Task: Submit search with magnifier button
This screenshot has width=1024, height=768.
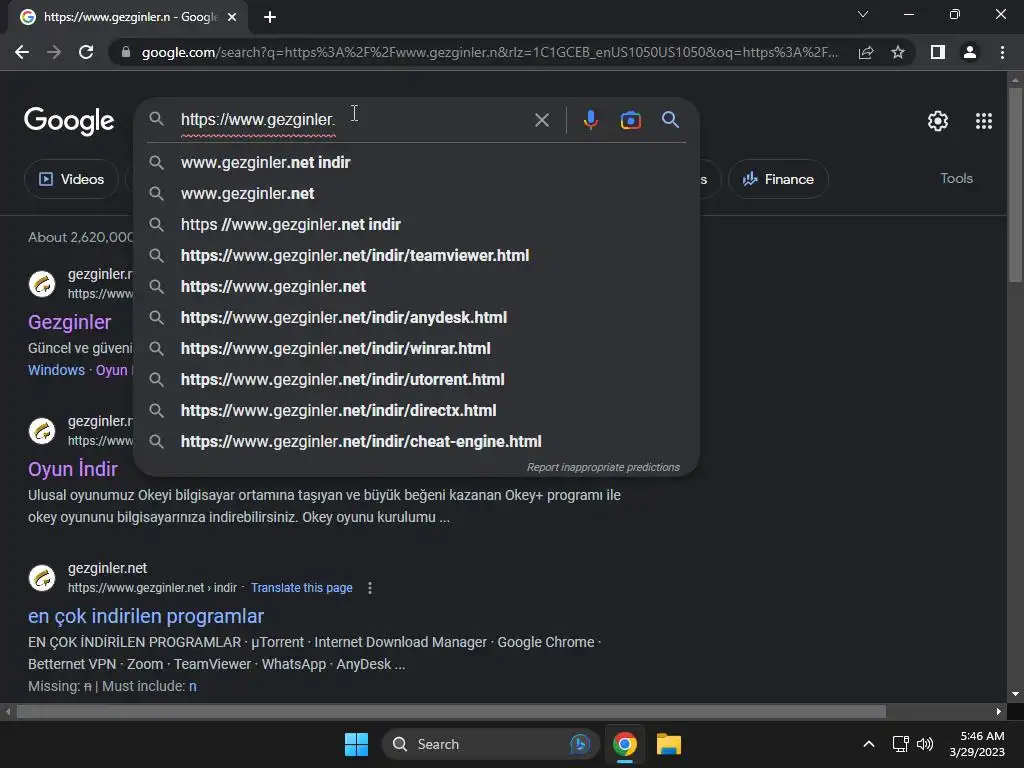Action: click(x=670, y=120)
